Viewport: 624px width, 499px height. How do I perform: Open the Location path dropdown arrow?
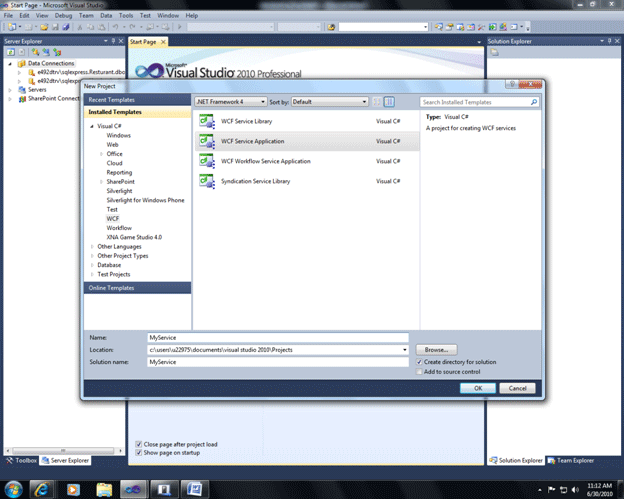405,350
